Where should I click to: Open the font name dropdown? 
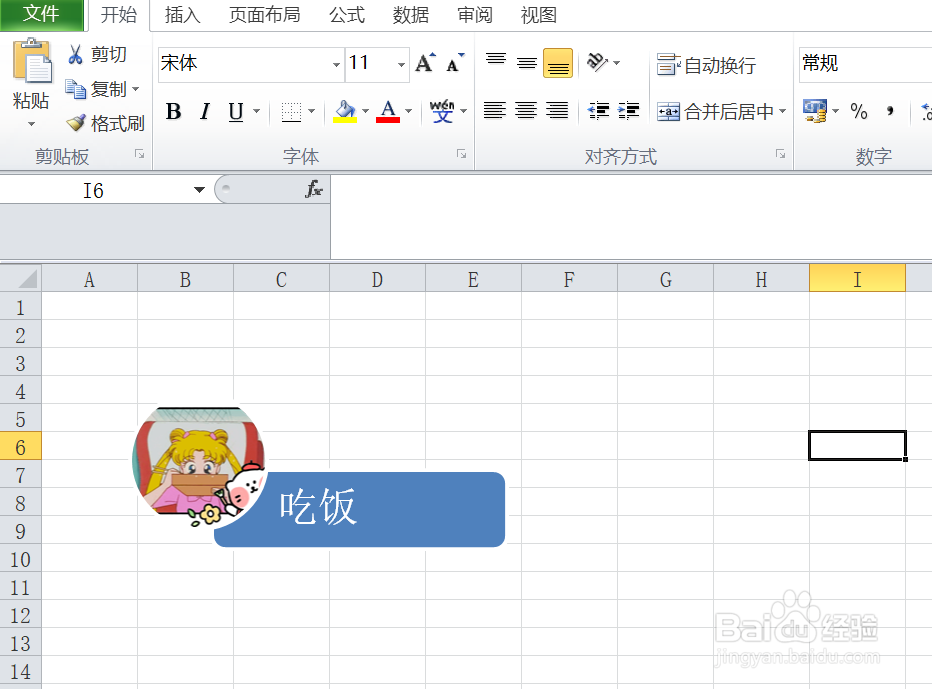pos(336,64)
